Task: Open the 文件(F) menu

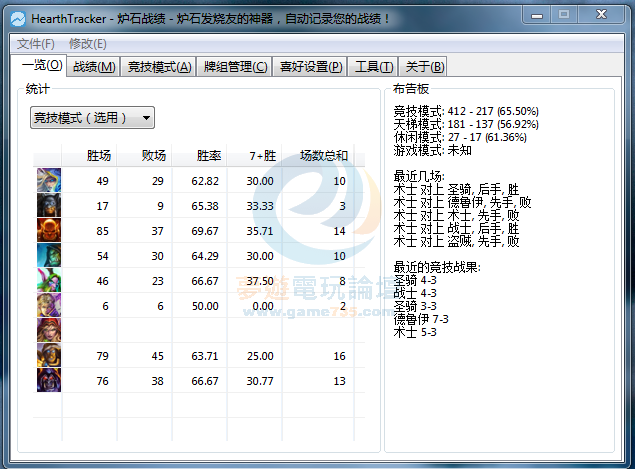Action: tap(36, 43)
